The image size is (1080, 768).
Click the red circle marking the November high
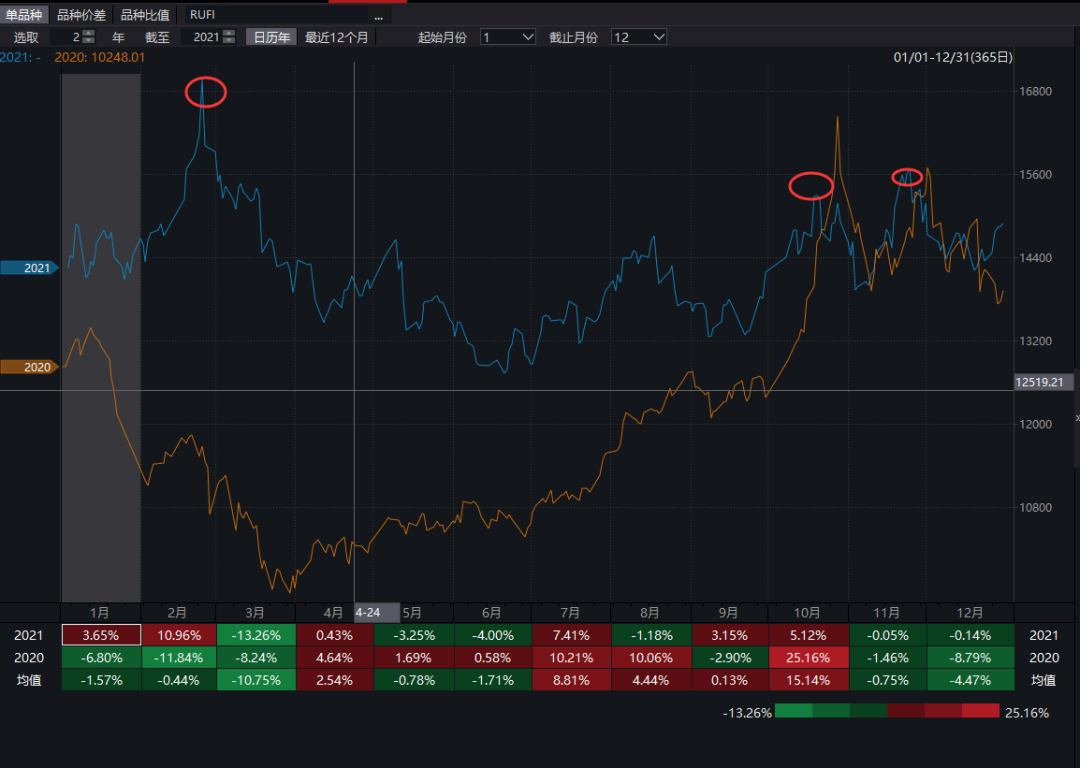pos(907,177)
